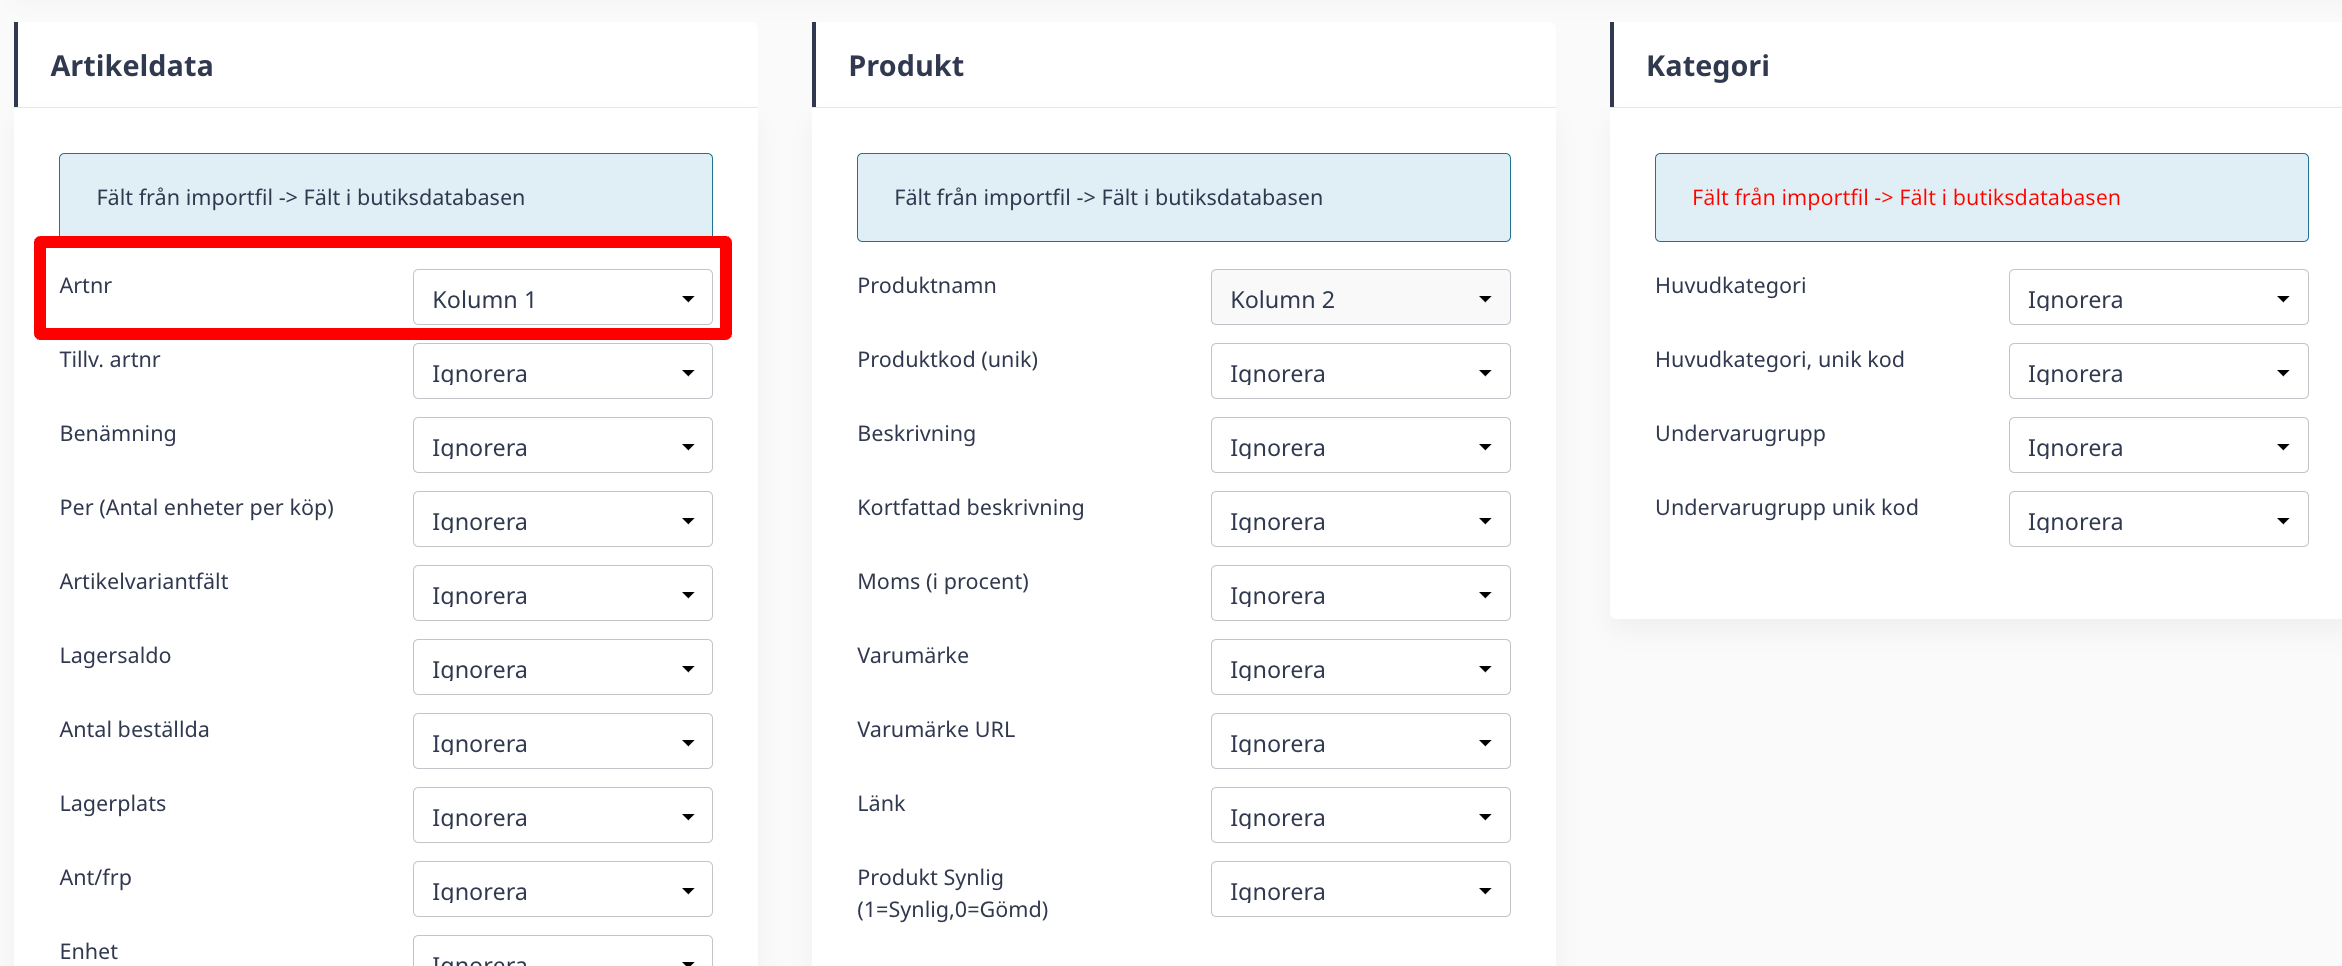Expand the Produktkod (unik) dropdown
This screenshot has height=966, width=2342.
(x=1360, y=371)
